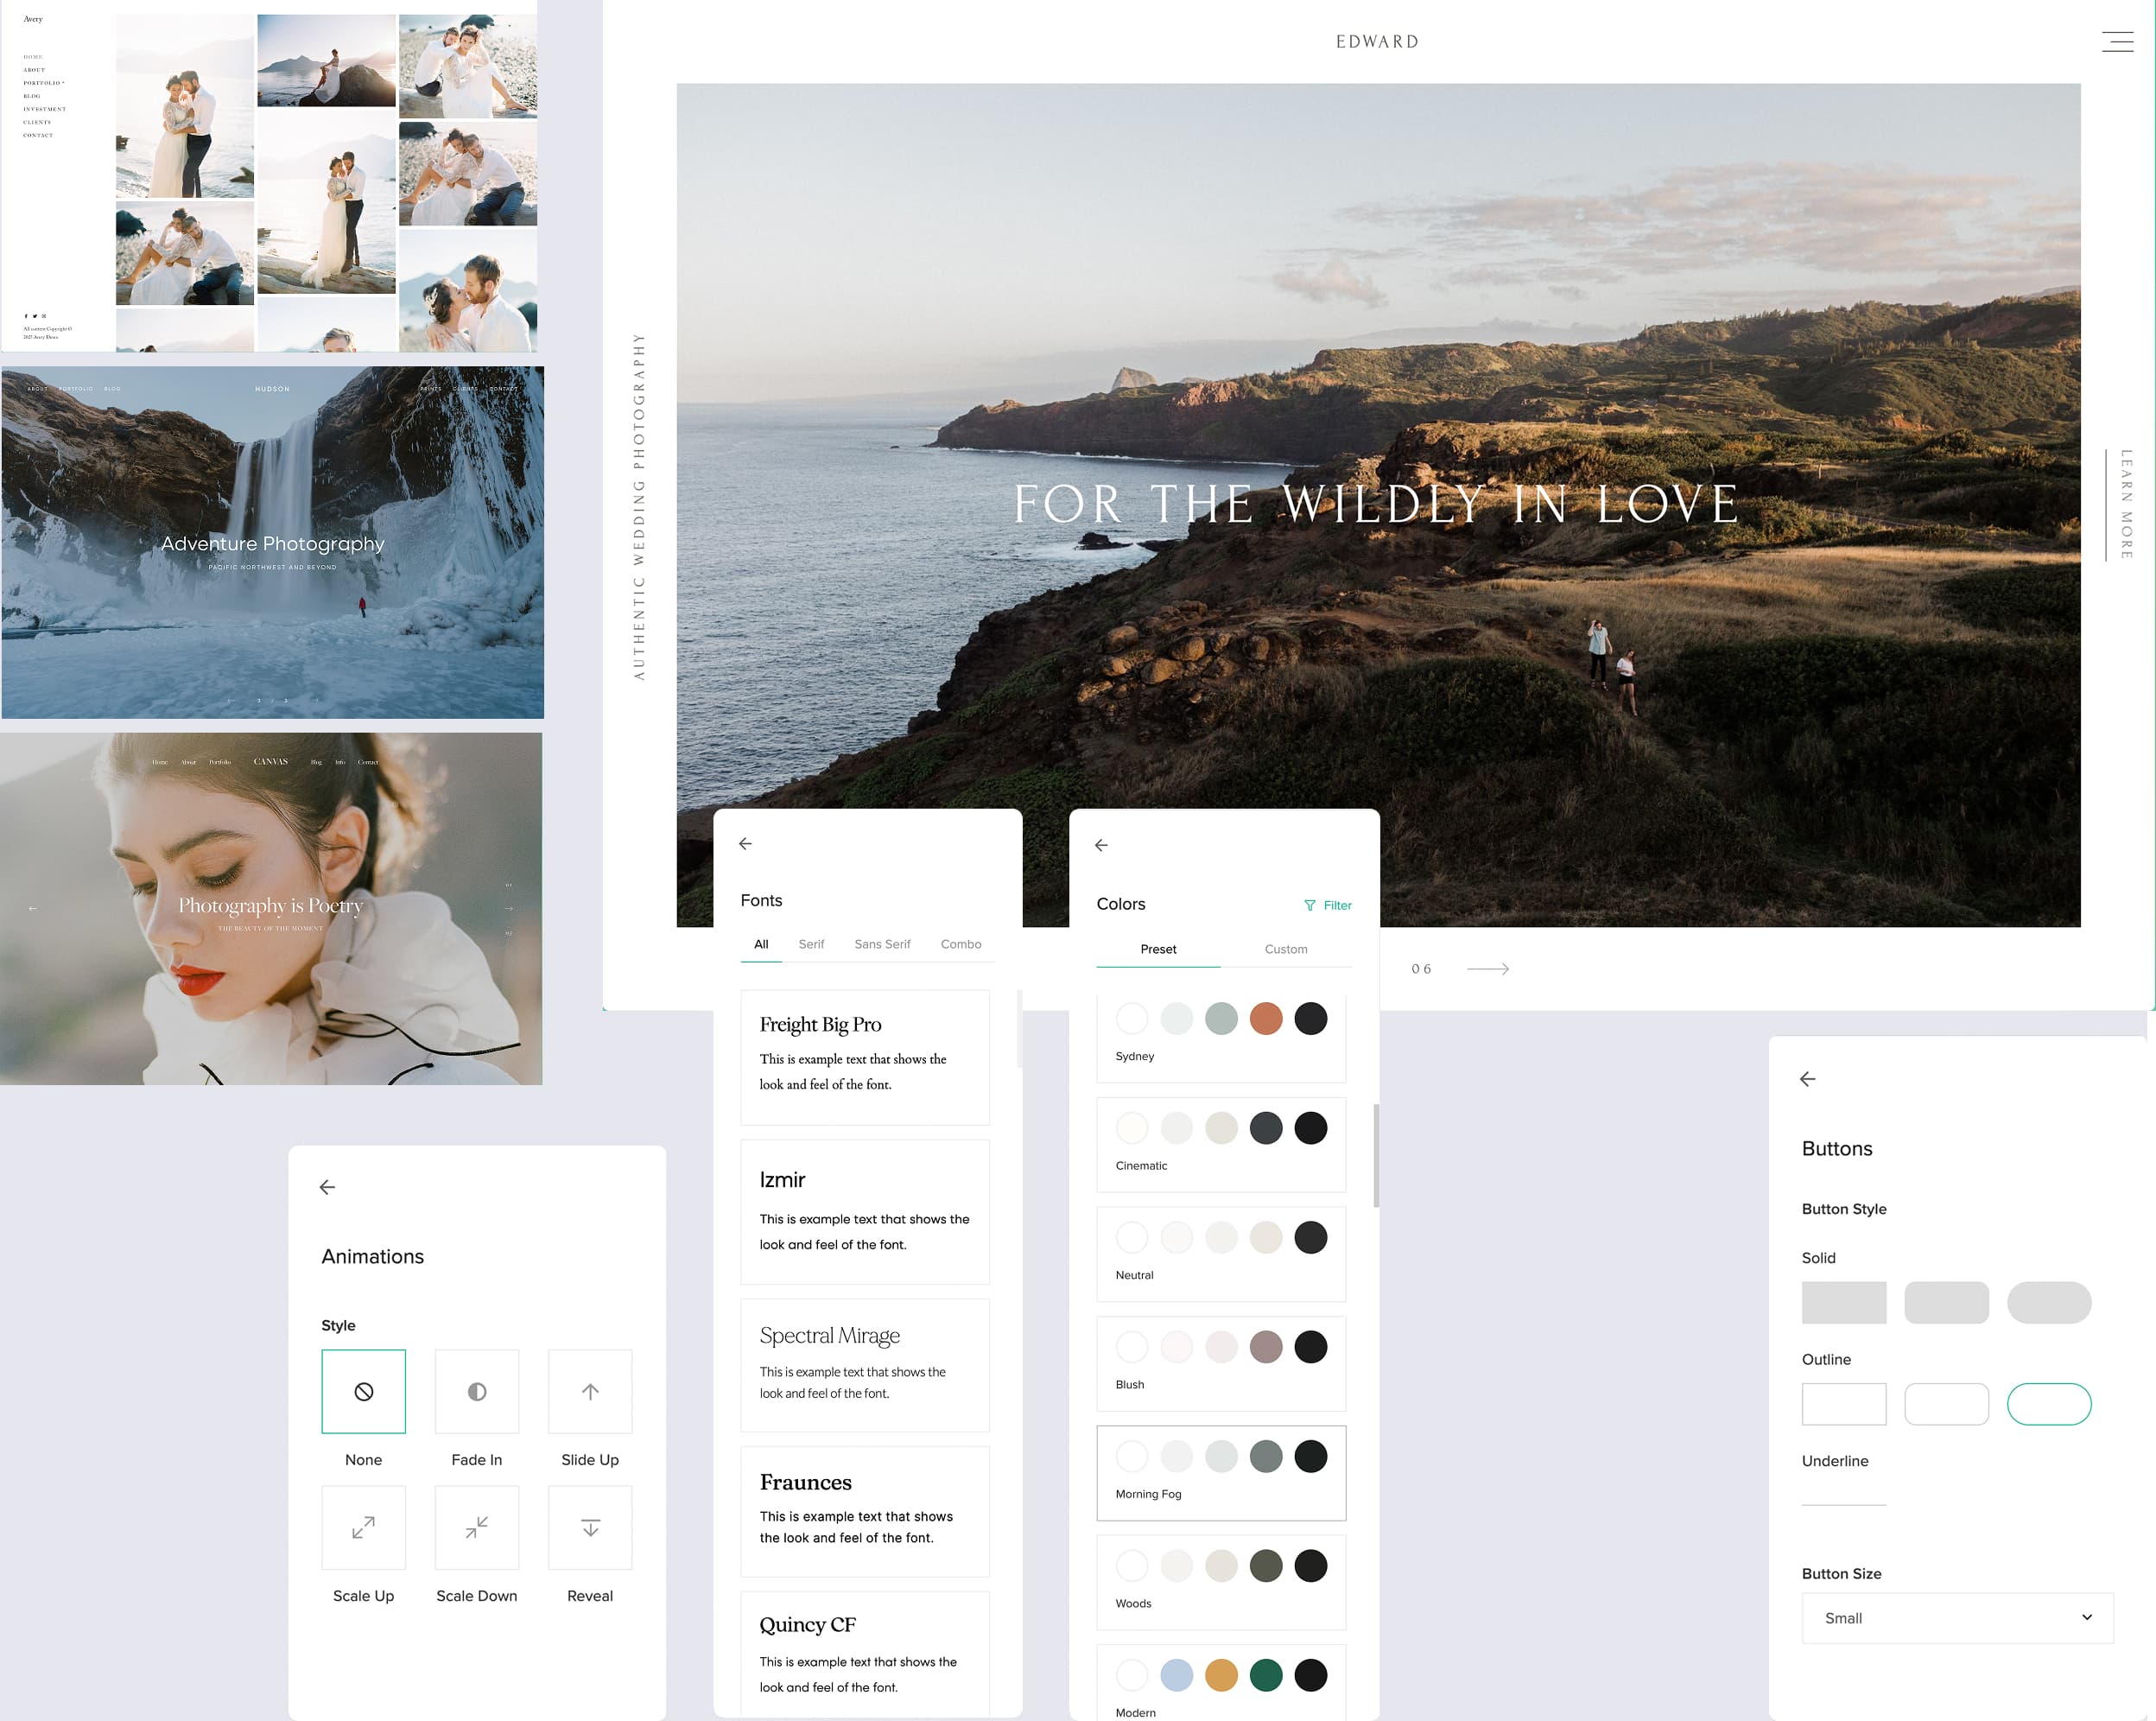Switch to the Custom tab in Colors
The width and height of the screenshot is (2156, 1721).
tap(1286, 949)
